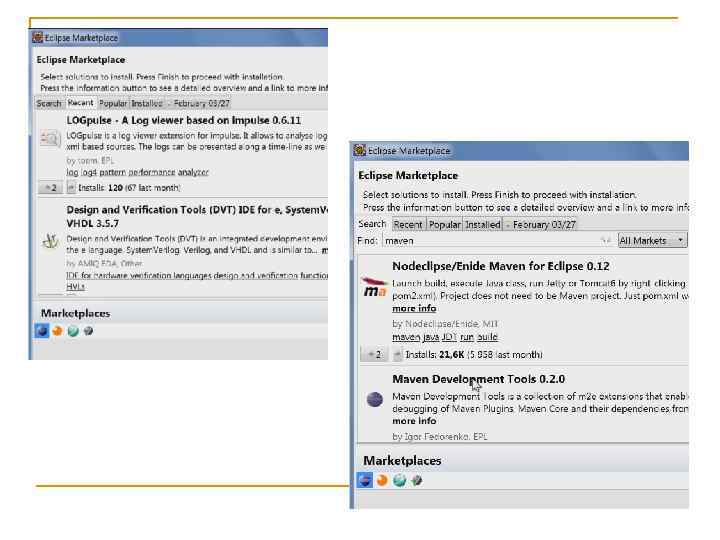Favorite Nodeclipse Maven with the star +2 button
Image resolution: width=720 pixels, height=540 pixels.
374,354
